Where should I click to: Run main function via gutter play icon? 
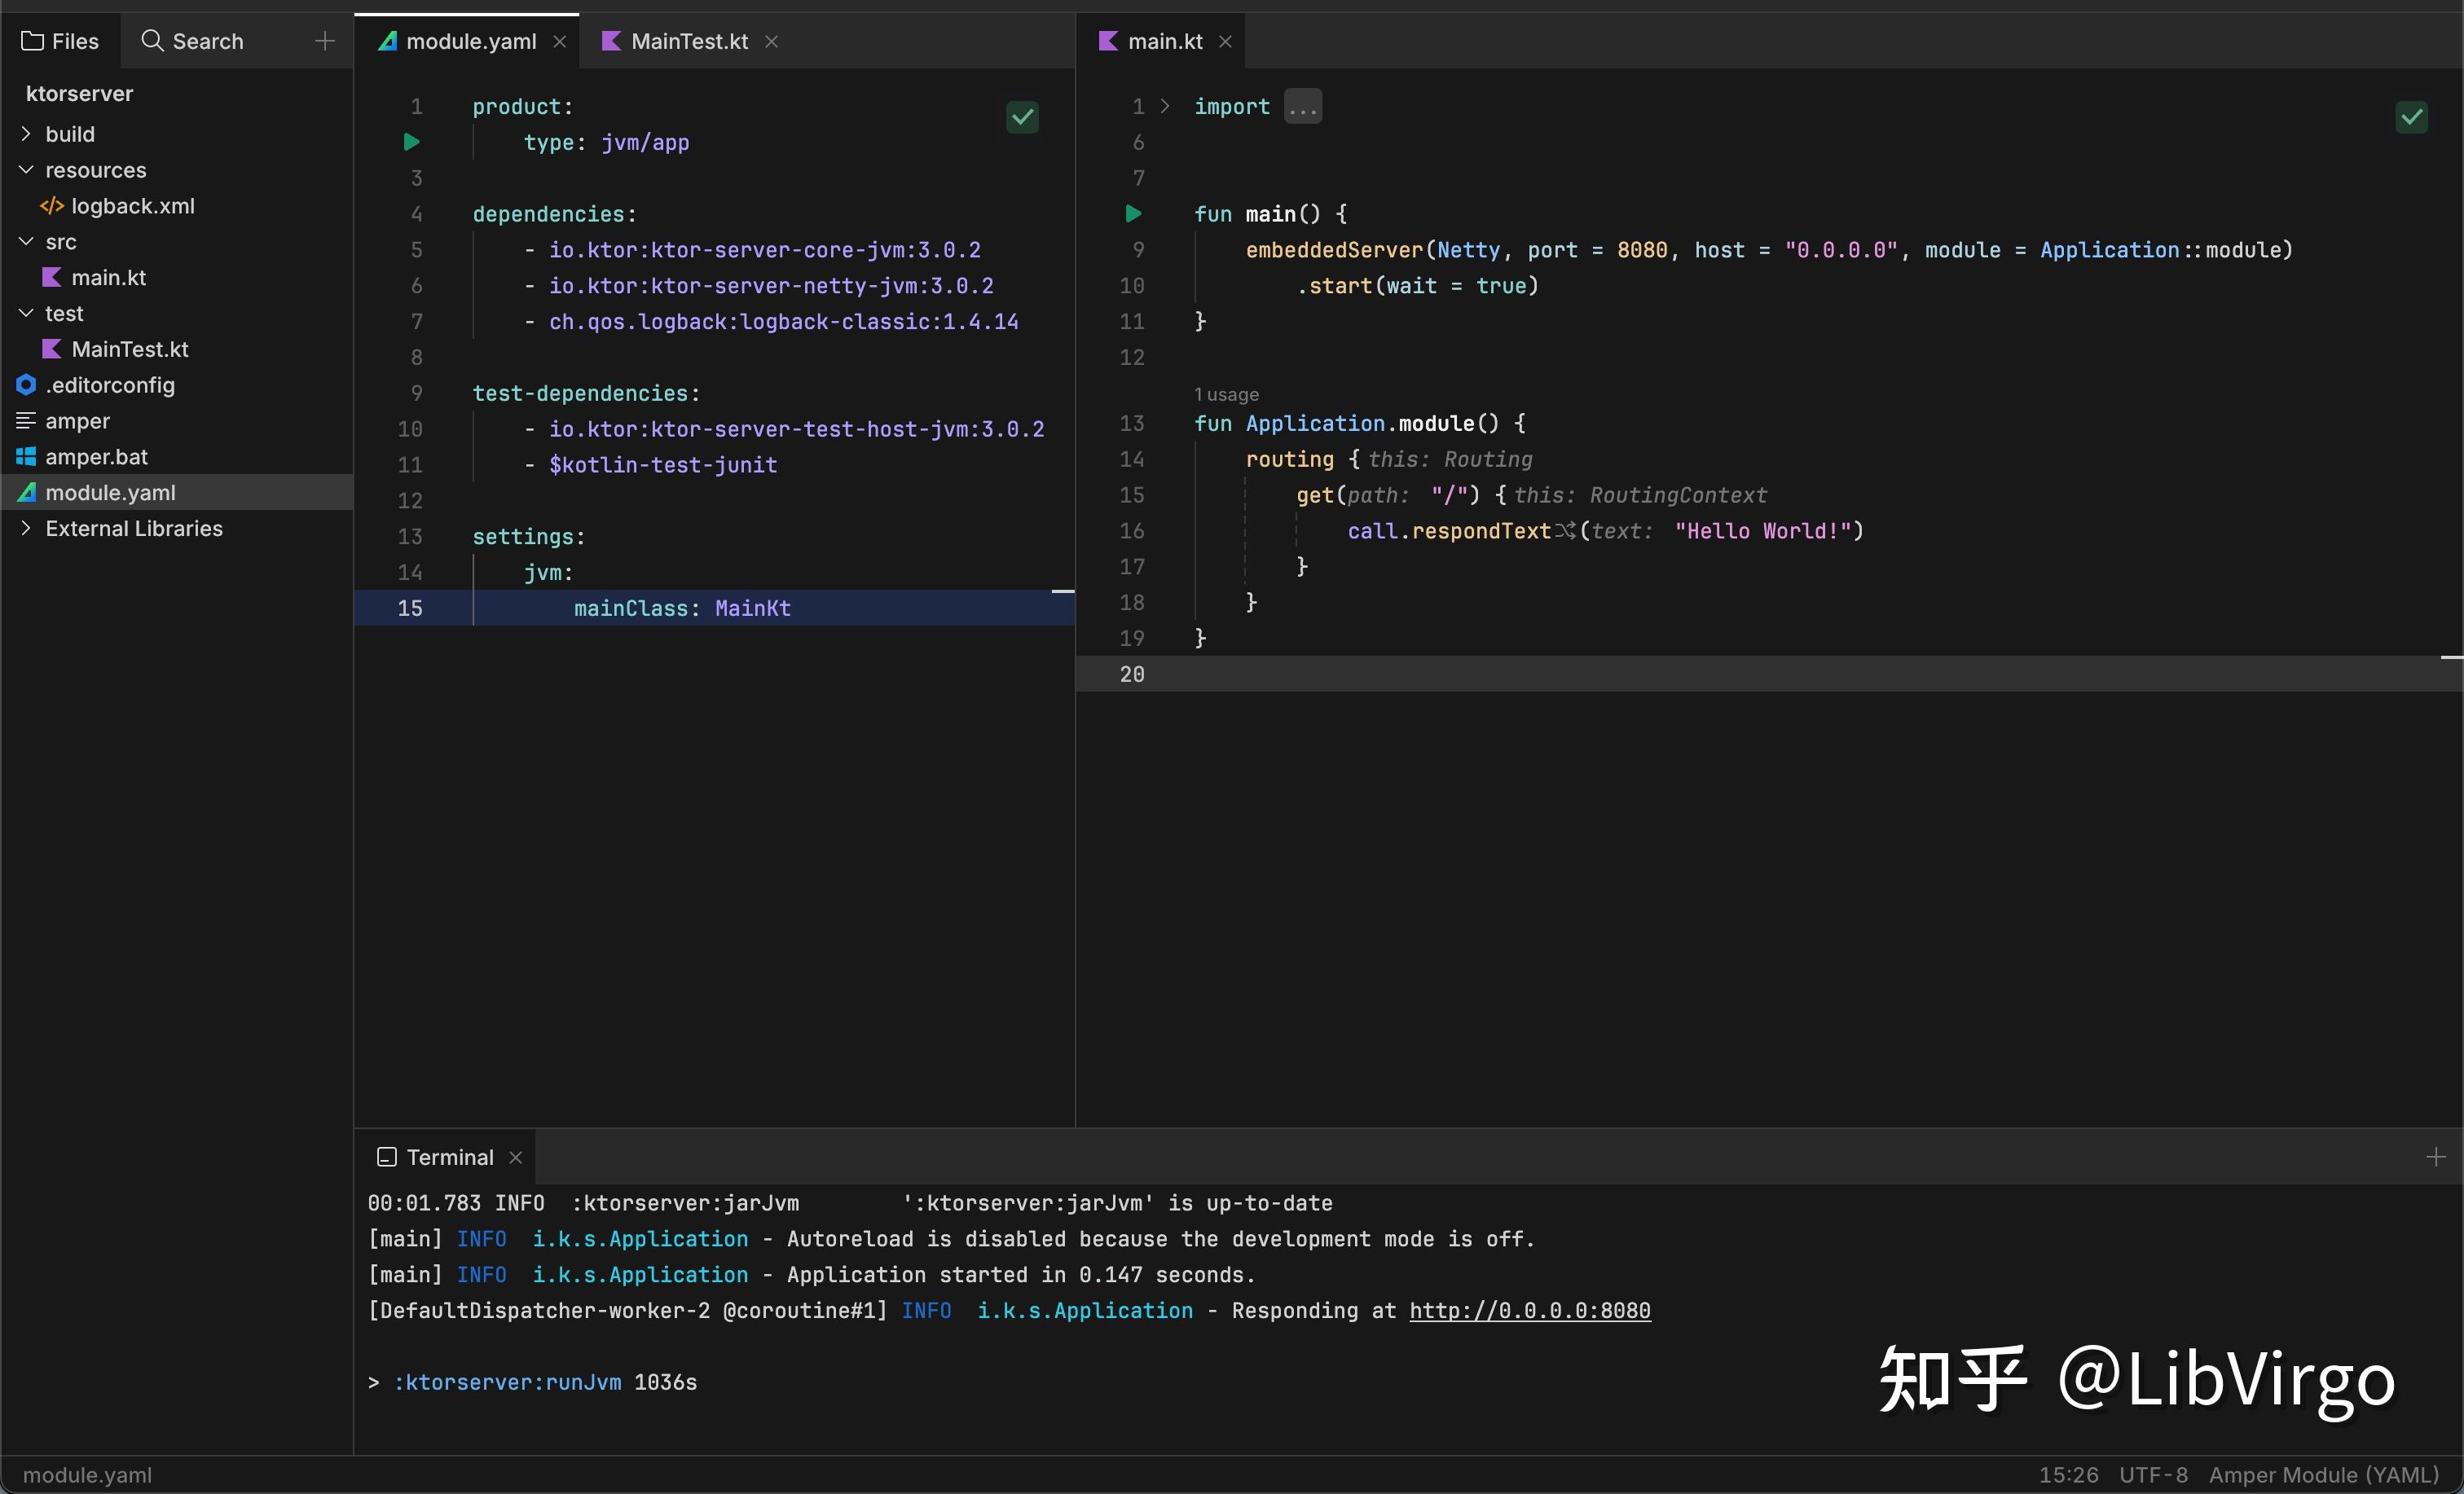[1133, 214]
